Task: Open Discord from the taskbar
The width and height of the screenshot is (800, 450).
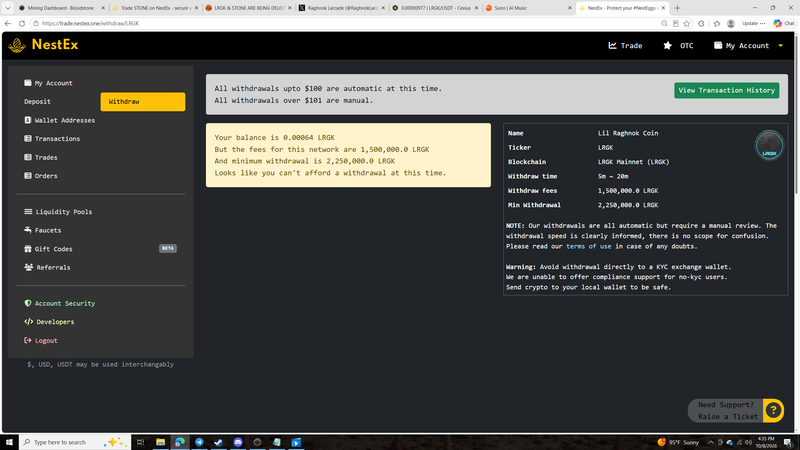Action: click(238, 442)
